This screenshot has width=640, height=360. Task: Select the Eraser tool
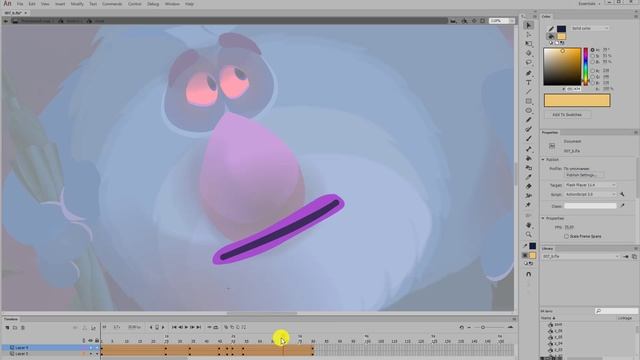click(x=529, y=186)
